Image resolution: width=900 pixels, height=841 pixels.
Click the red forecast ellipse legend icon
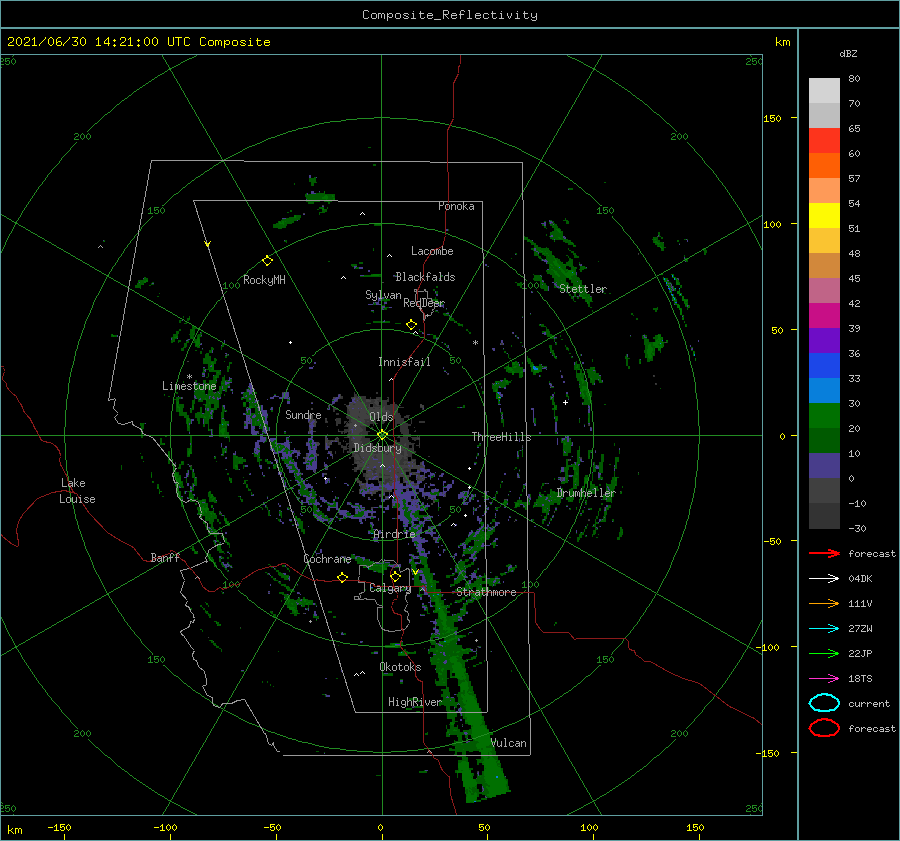pos(824,728)
